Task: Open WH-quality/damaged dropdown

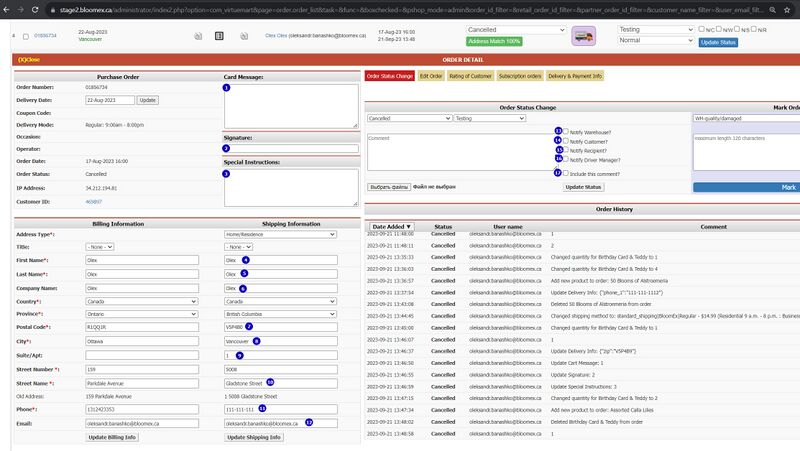Action: tap(746, 118)
